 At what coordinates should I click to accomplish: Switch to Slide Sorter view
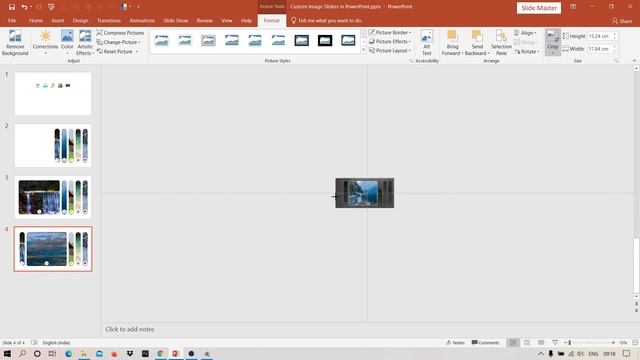(527, 343)
